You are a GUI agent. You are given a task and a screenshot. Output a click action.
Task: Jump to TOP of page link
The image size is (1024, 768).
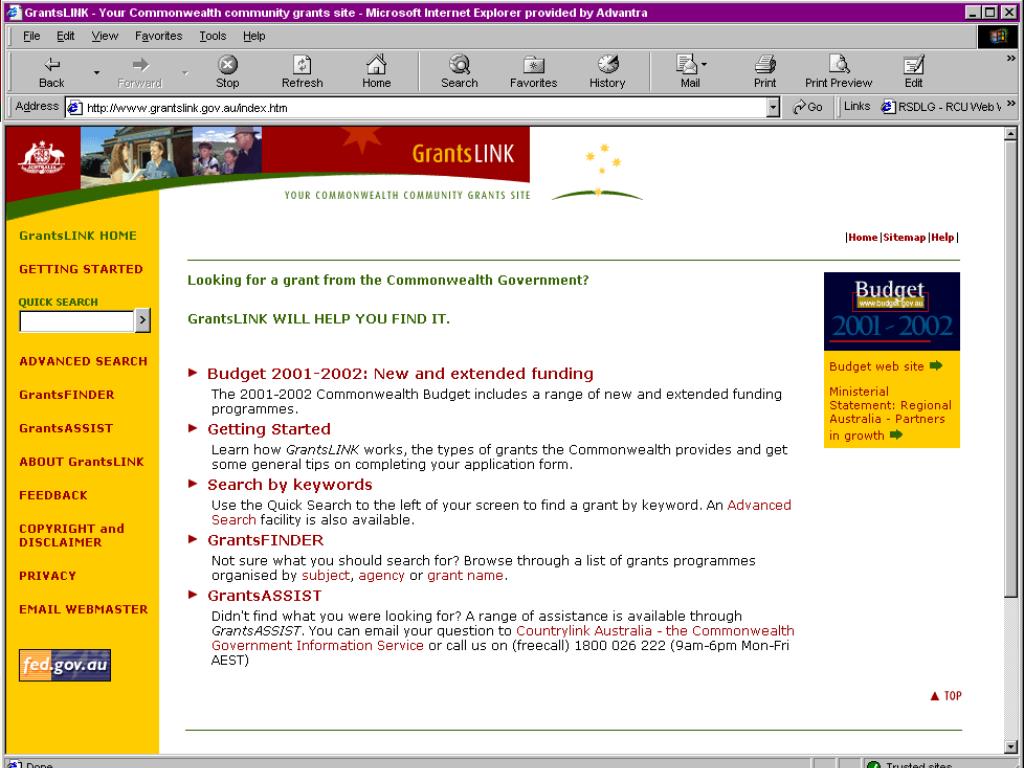(946, 696)
